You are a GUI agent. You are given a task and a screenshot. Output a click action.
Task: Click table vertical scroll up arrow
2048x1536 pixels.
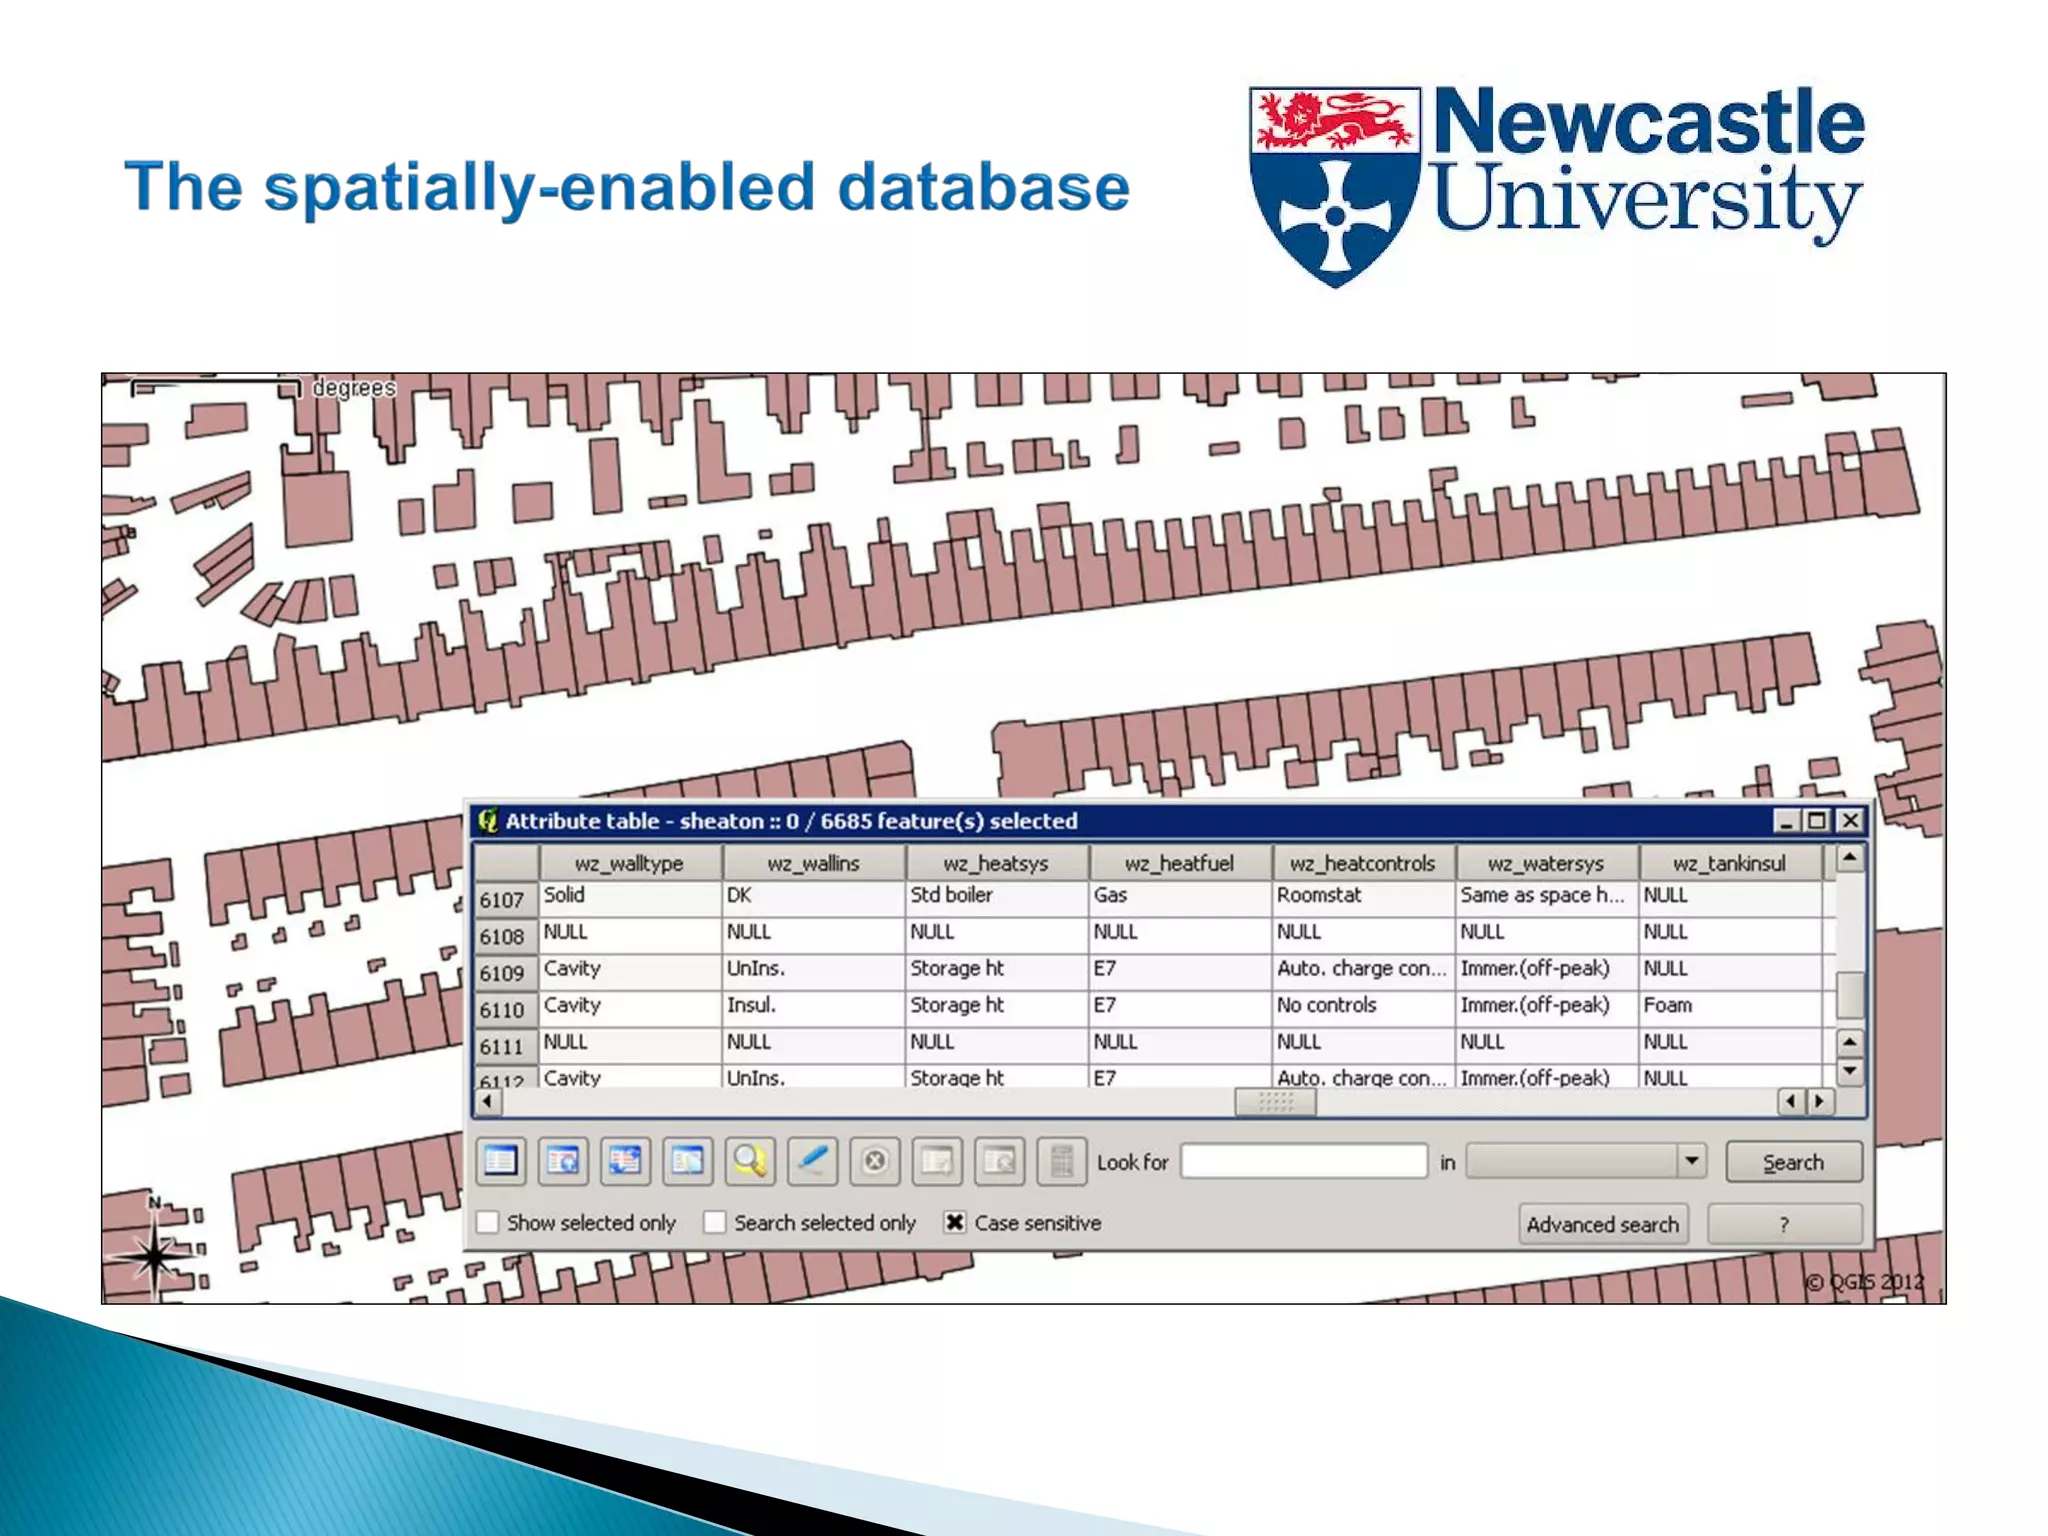[x=1849, y=858]
